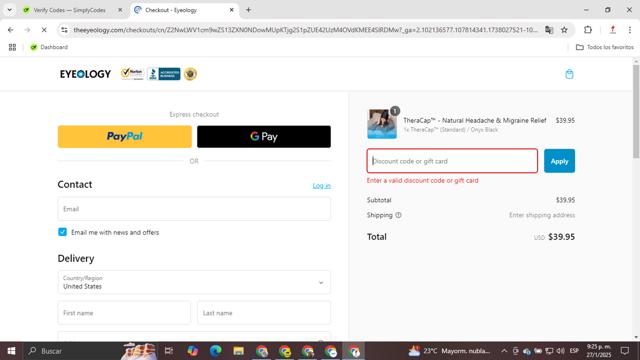640x360 pixels.
Task: Select the Checkout - Eyeology tab
Action: coord(170,10)
